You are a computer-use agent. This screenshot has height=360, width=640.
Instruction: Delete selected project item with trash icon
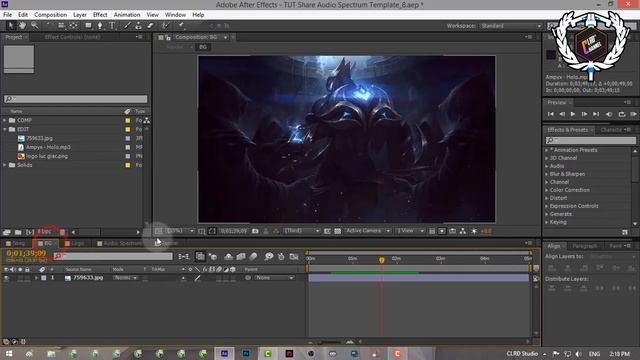pos(62,232)
